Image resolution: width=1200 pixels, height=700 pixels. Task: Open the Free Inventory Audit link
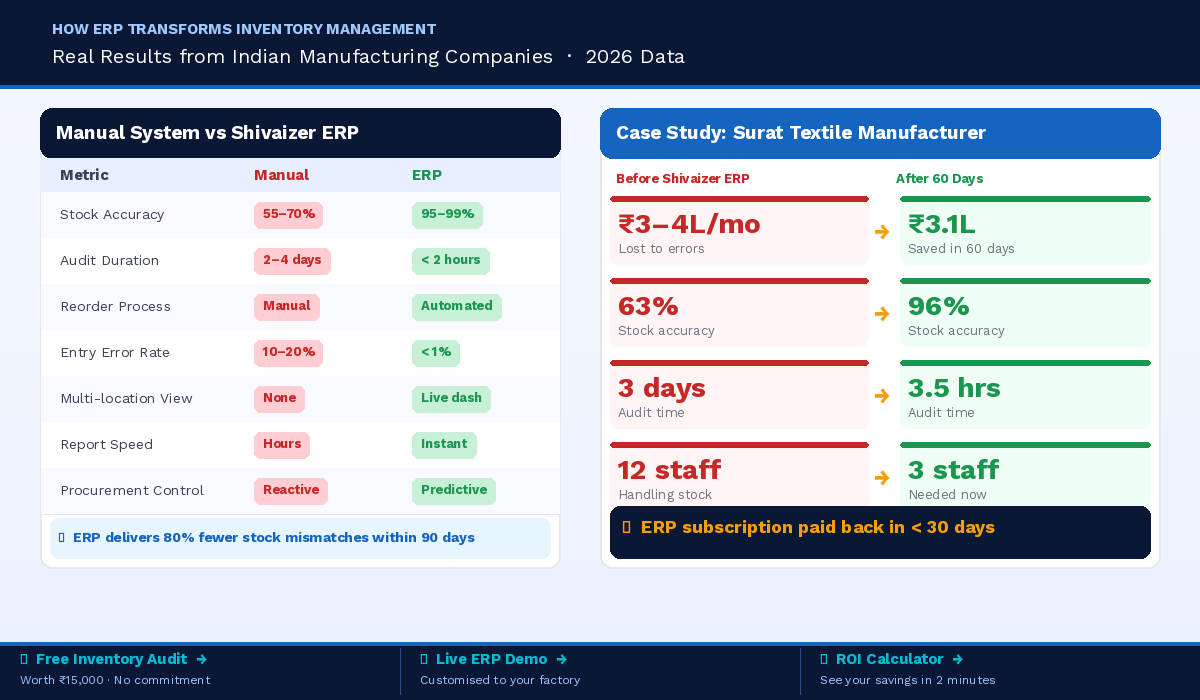(113, 659)
